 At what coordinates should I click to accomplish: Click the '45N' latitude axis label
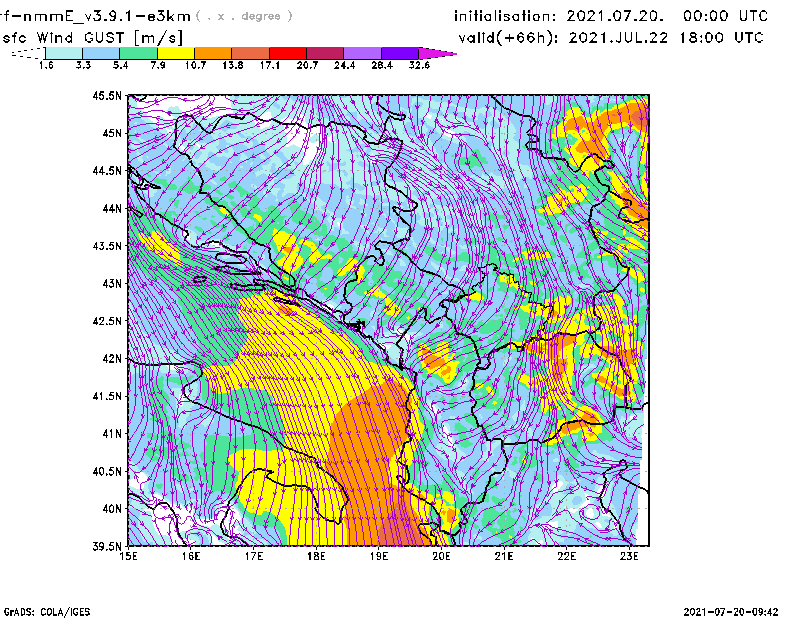pyautogui.click(x=112, y=133)
